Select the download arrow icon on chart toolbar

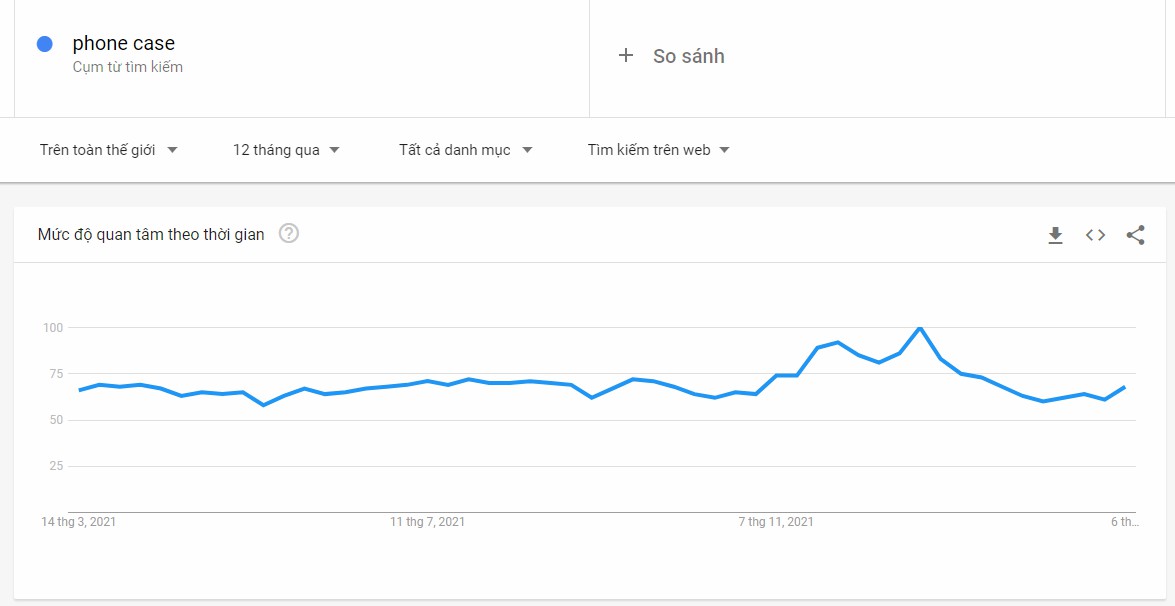[1055, 235]
